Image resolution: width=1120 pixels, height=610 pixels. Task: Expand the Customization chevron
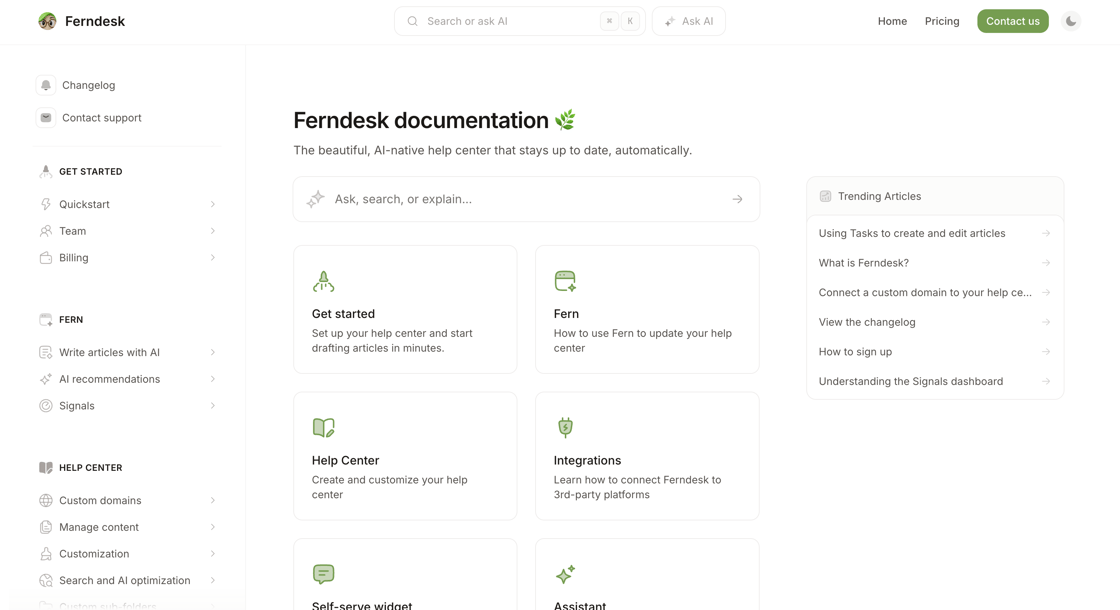[x=213, y=554]
